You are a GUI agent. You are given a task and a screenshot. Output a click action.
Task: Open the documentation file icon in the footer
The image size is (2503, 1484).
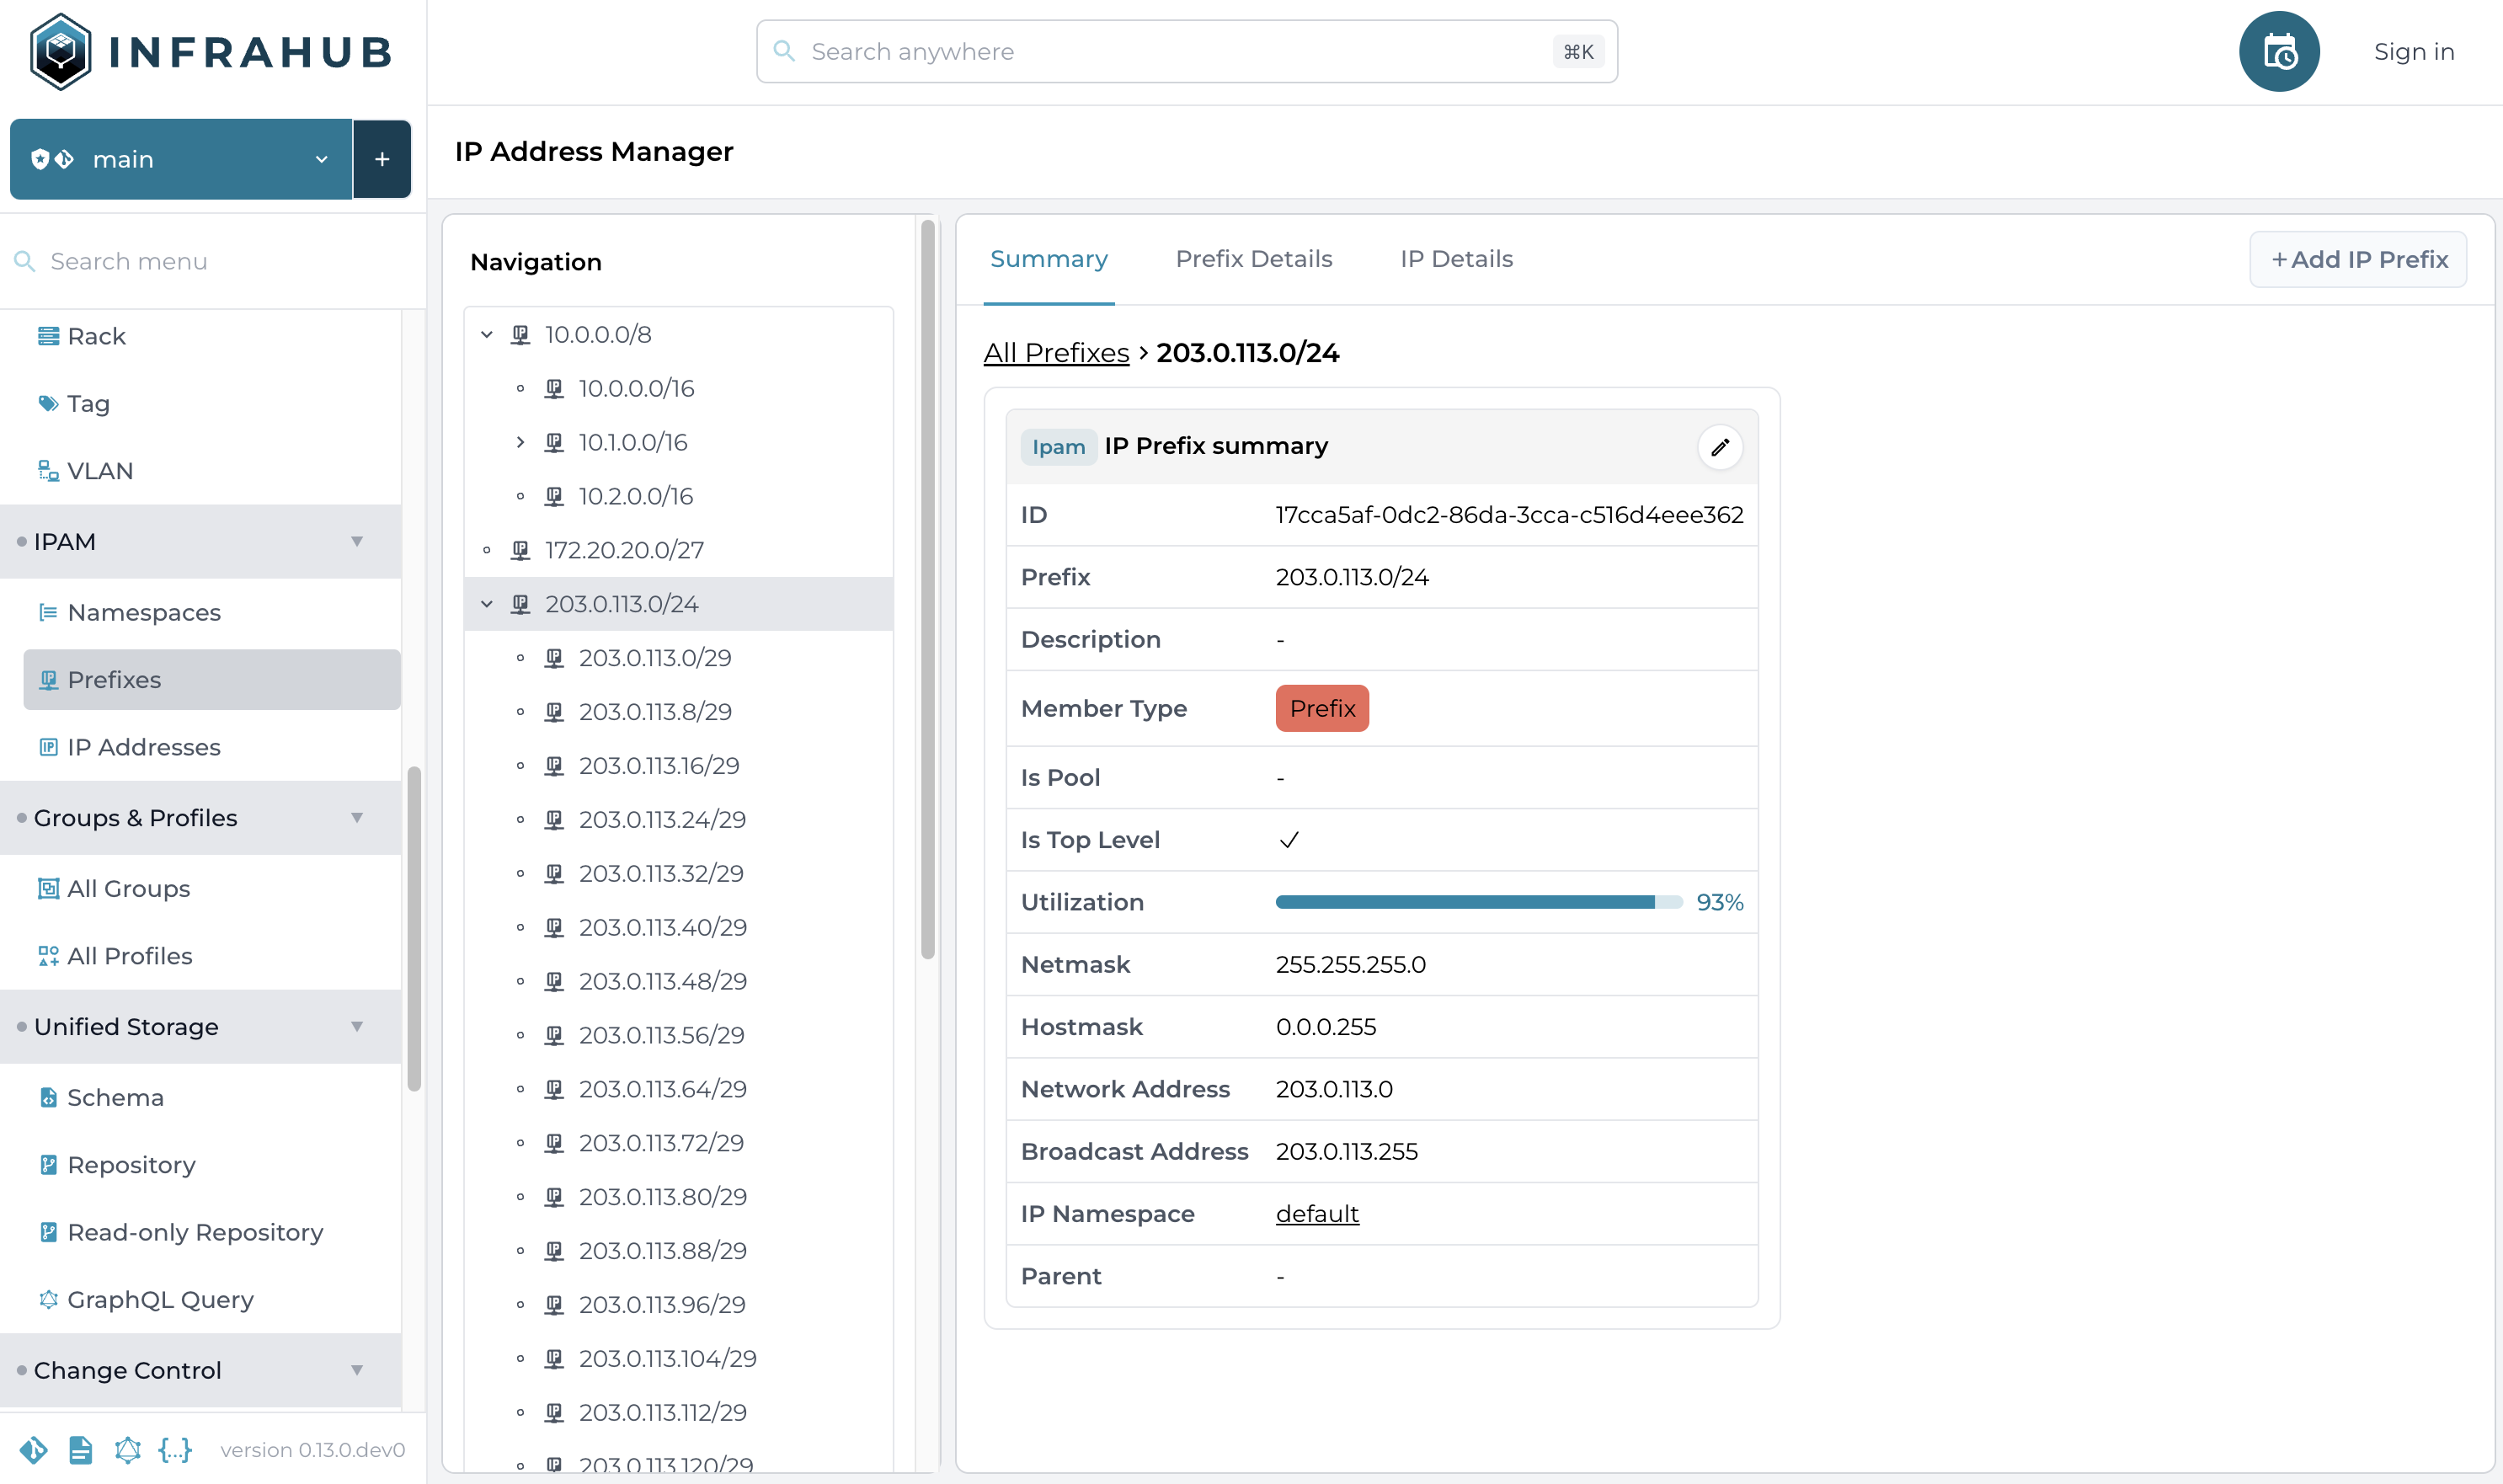click(x=80, y=1449)
